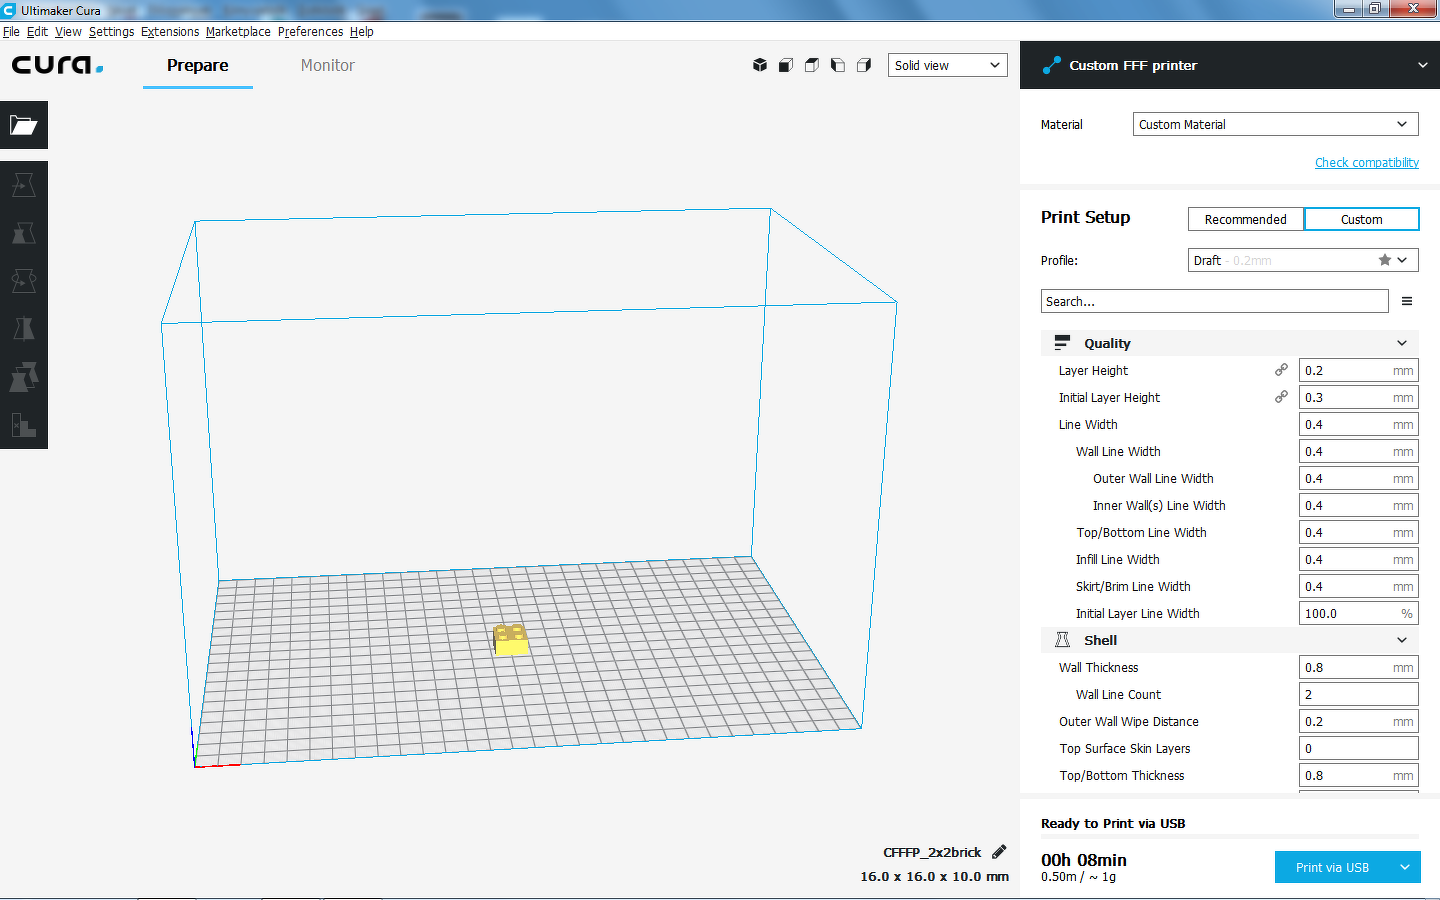Follow the Check compatibility link
This screenshot has width=1440, height=900.
(1367, 162)
